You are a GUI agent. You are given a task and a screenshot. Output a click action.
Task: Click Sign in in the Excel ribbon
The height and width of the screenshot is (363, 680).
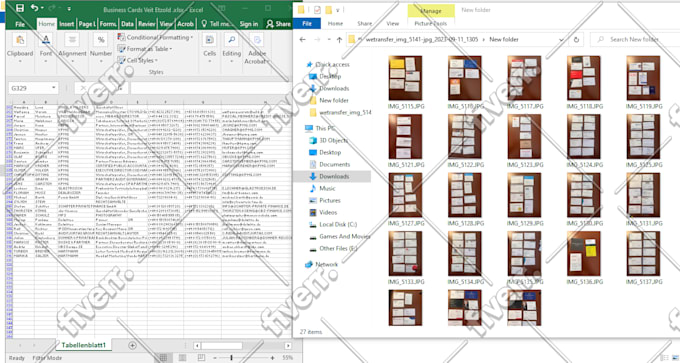[x=249, y=24]
